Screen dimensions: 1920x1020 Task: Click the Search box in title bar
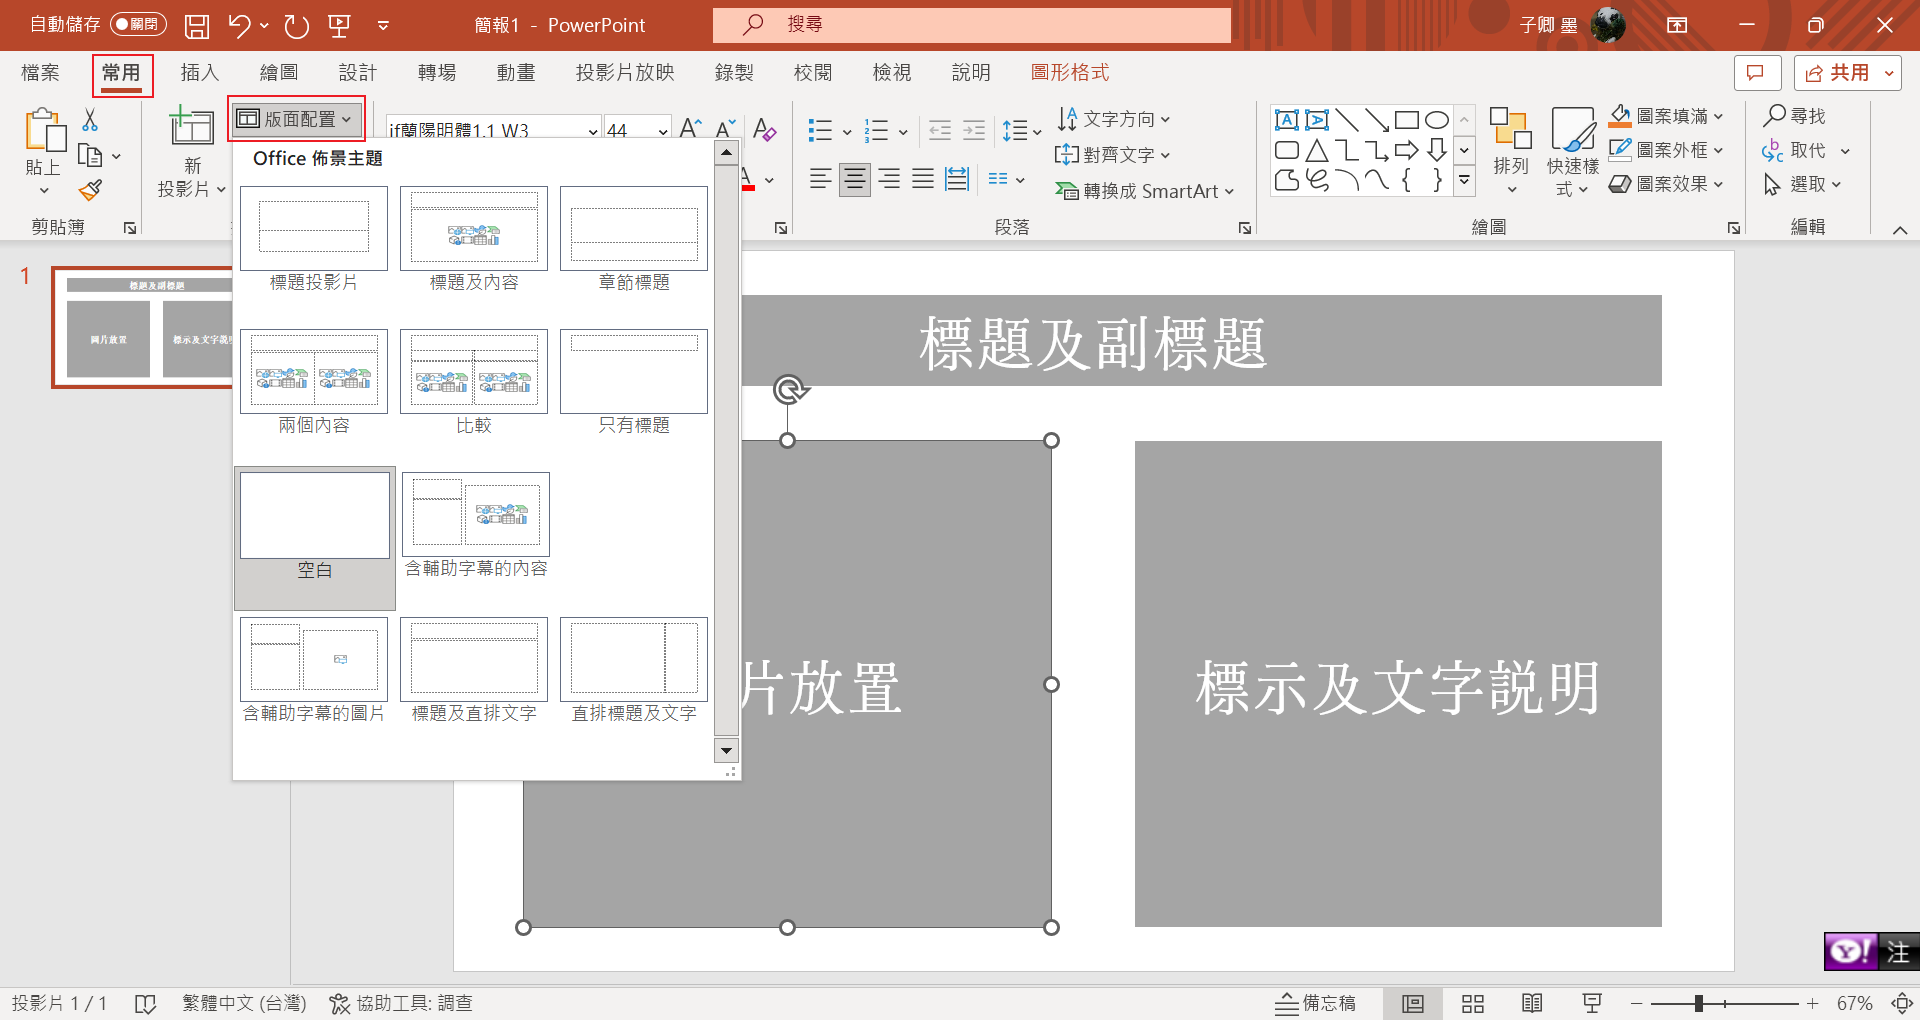[x=971, y=25]
